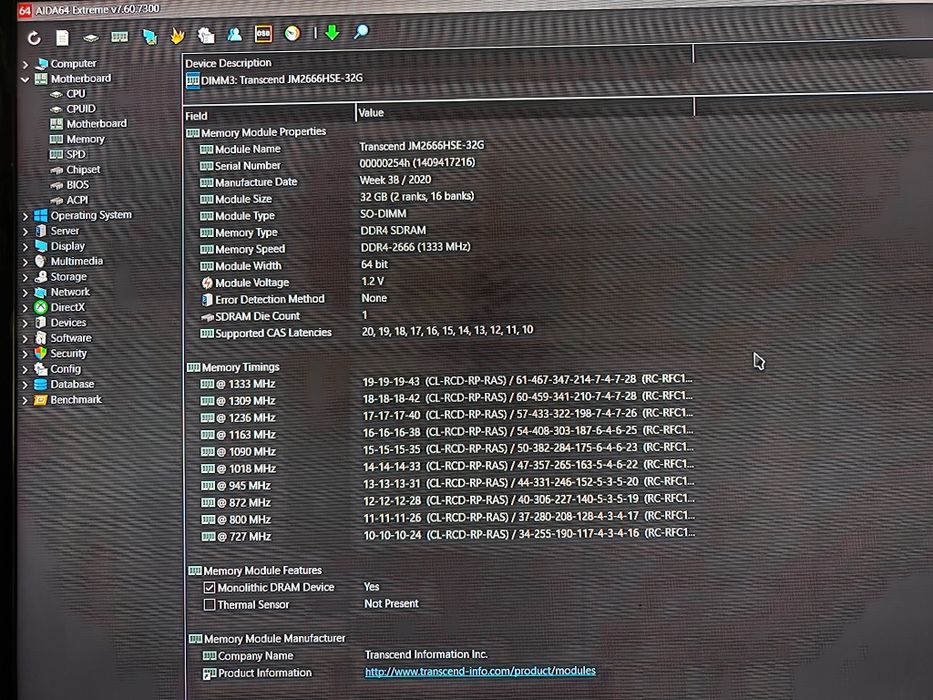Open the Motherboard sub-item
933x700 pixels.
(89, 124)
